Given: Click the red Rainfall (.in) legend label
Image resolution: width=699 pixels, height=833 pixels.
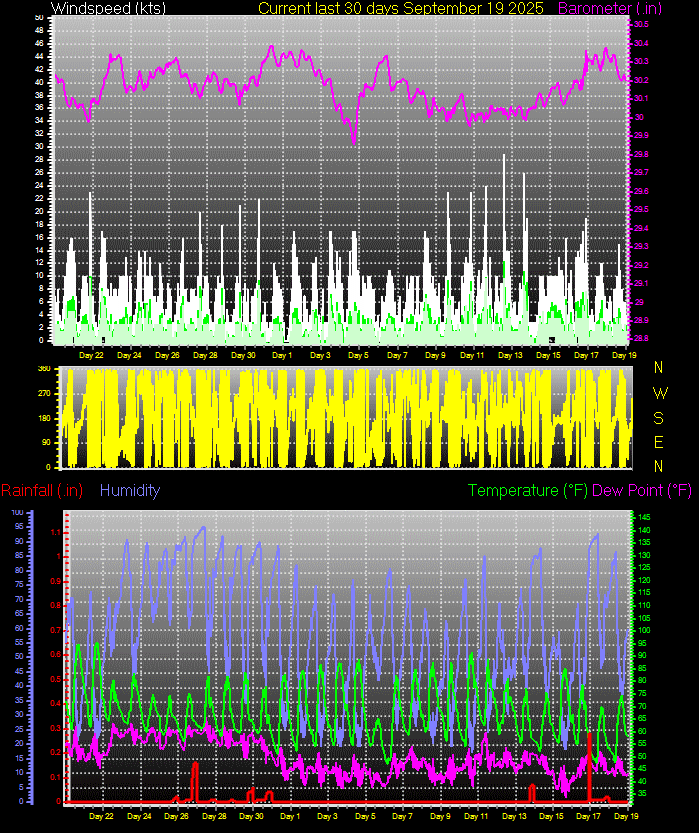Looking at the screenshot, I should [x=42, y=490].
